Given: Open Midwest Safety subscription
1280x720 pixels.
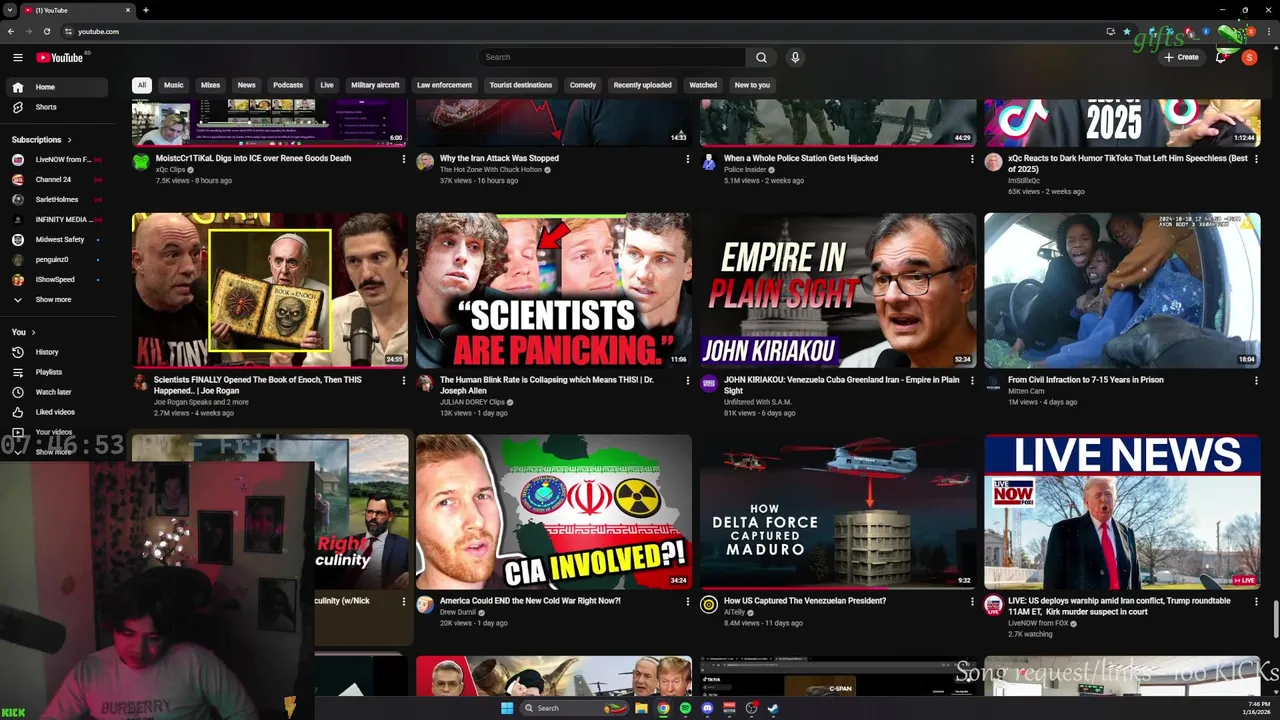Looking at the screenshot, I should pos(56,240).
